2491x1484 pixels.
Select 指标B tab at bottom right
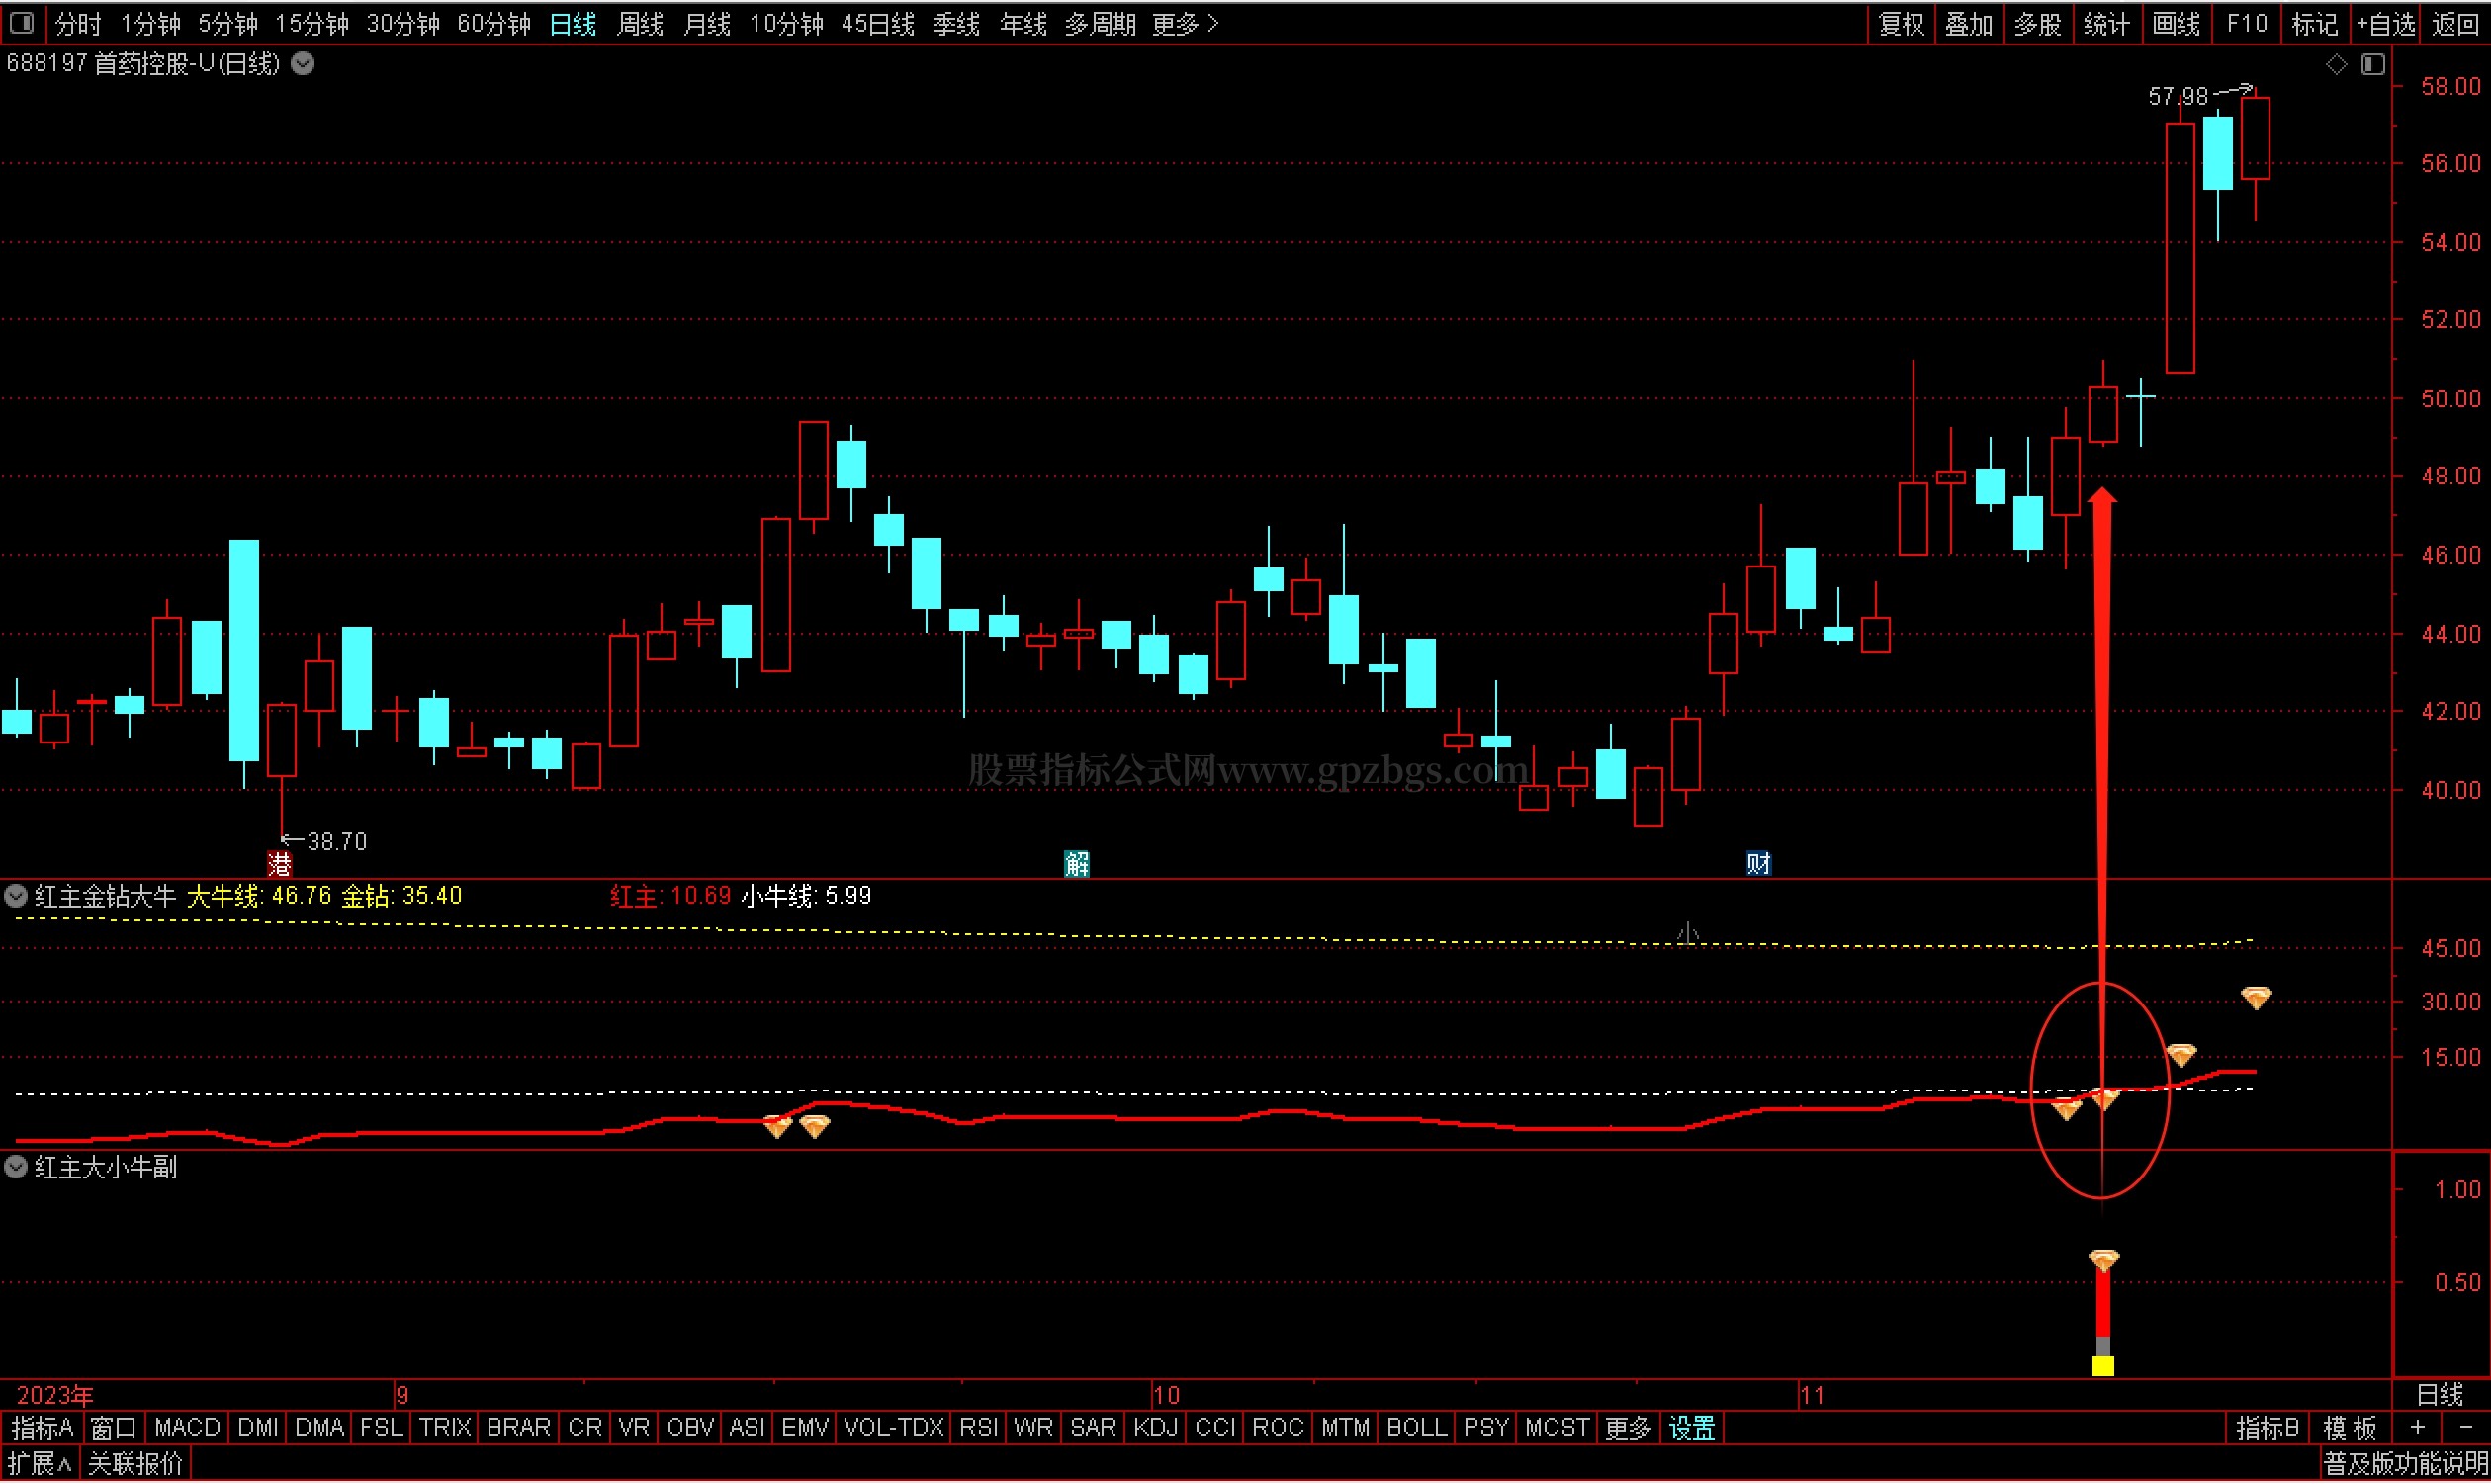(2268, 1428)
